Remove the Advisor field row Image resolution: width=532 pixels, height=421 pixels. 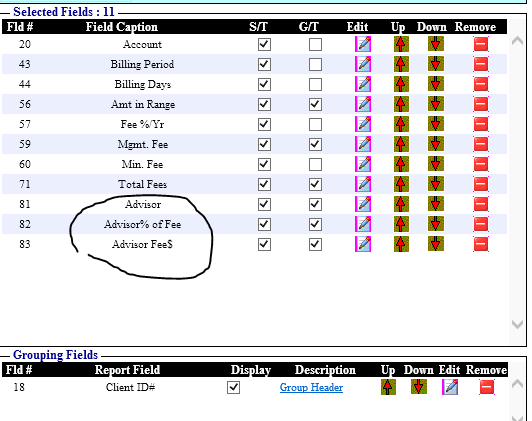coord(481,204)
